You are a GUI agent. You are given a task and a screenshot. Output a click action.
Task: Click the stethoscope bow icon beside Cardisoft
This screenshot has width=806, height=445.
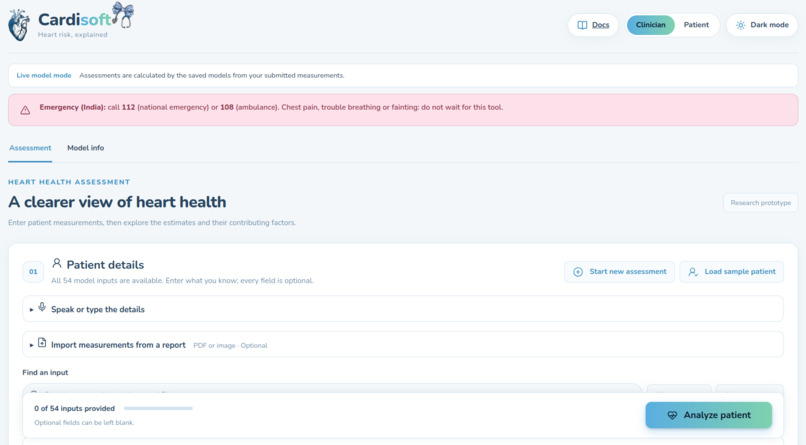point(123,14)
